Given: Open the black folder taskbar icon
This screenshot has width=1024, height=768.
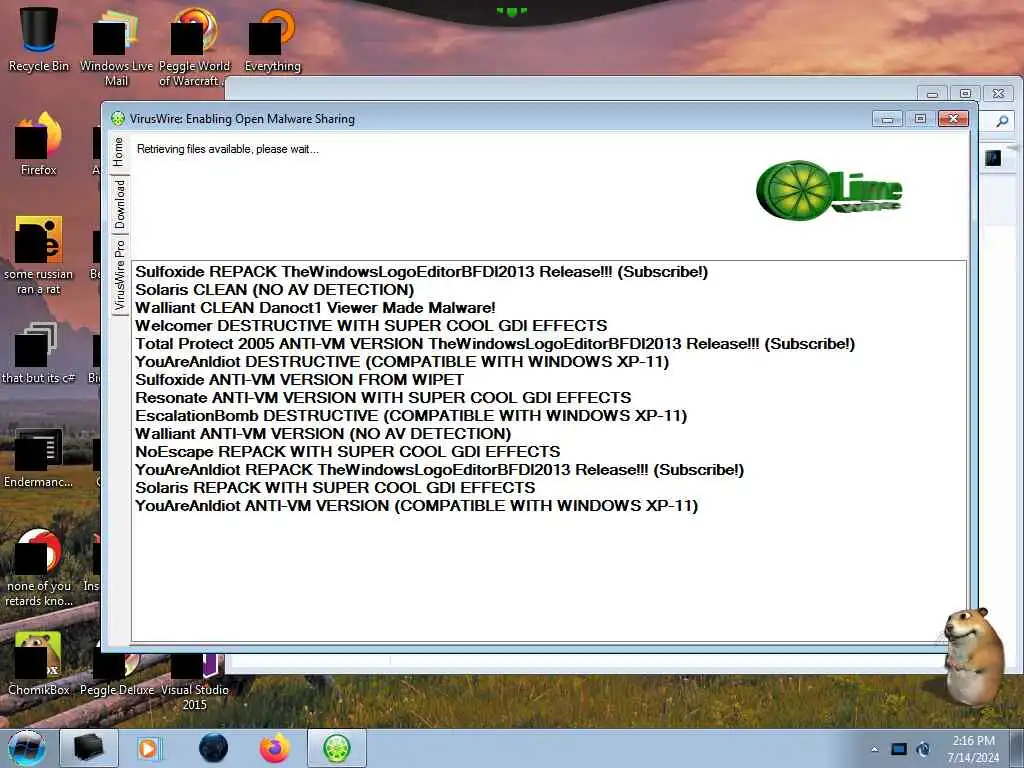Looking at the screenshot, I should (89, 748).
